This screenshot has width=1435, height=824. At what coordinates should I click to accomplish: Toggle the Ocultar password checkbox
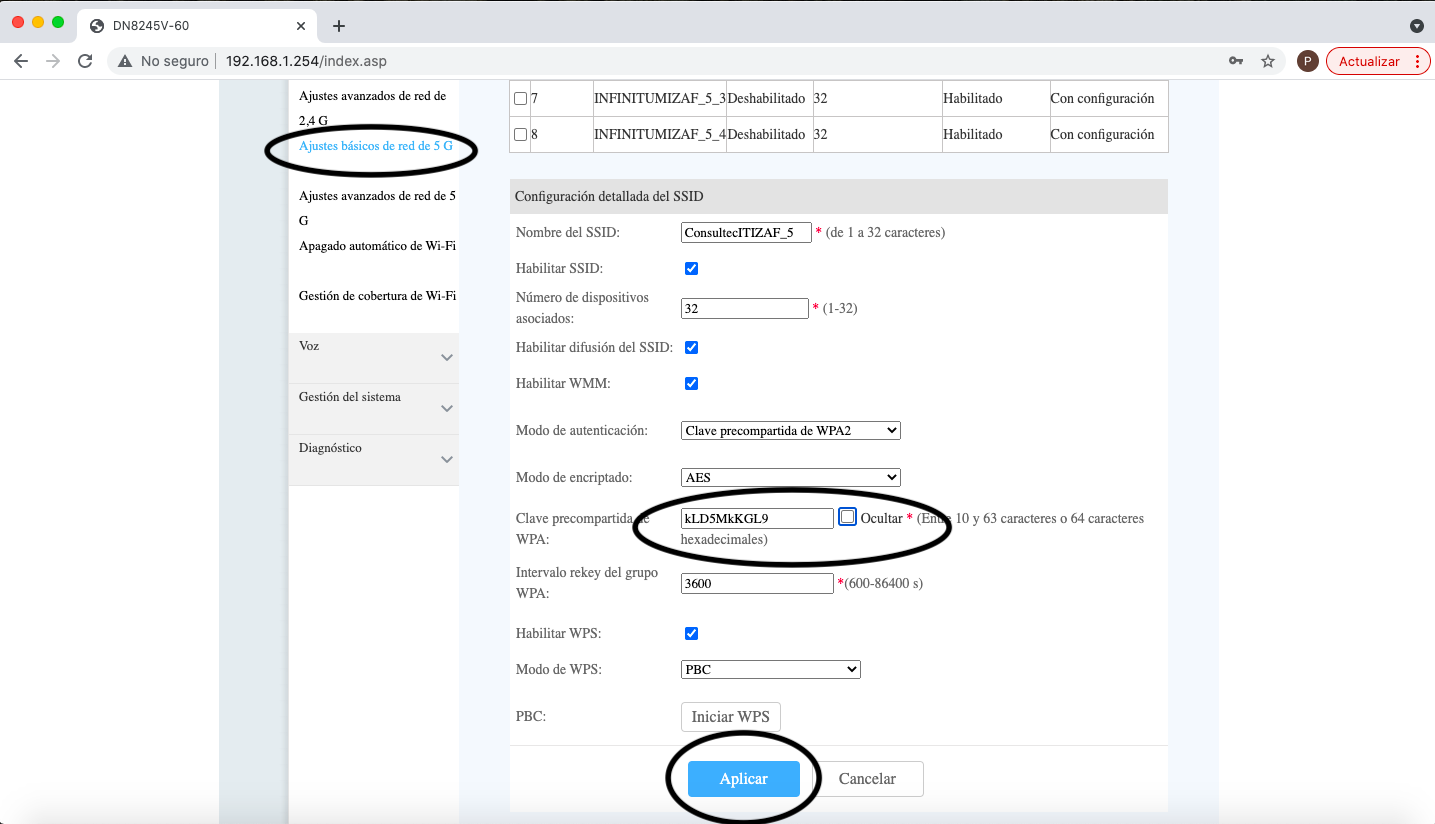848,517
